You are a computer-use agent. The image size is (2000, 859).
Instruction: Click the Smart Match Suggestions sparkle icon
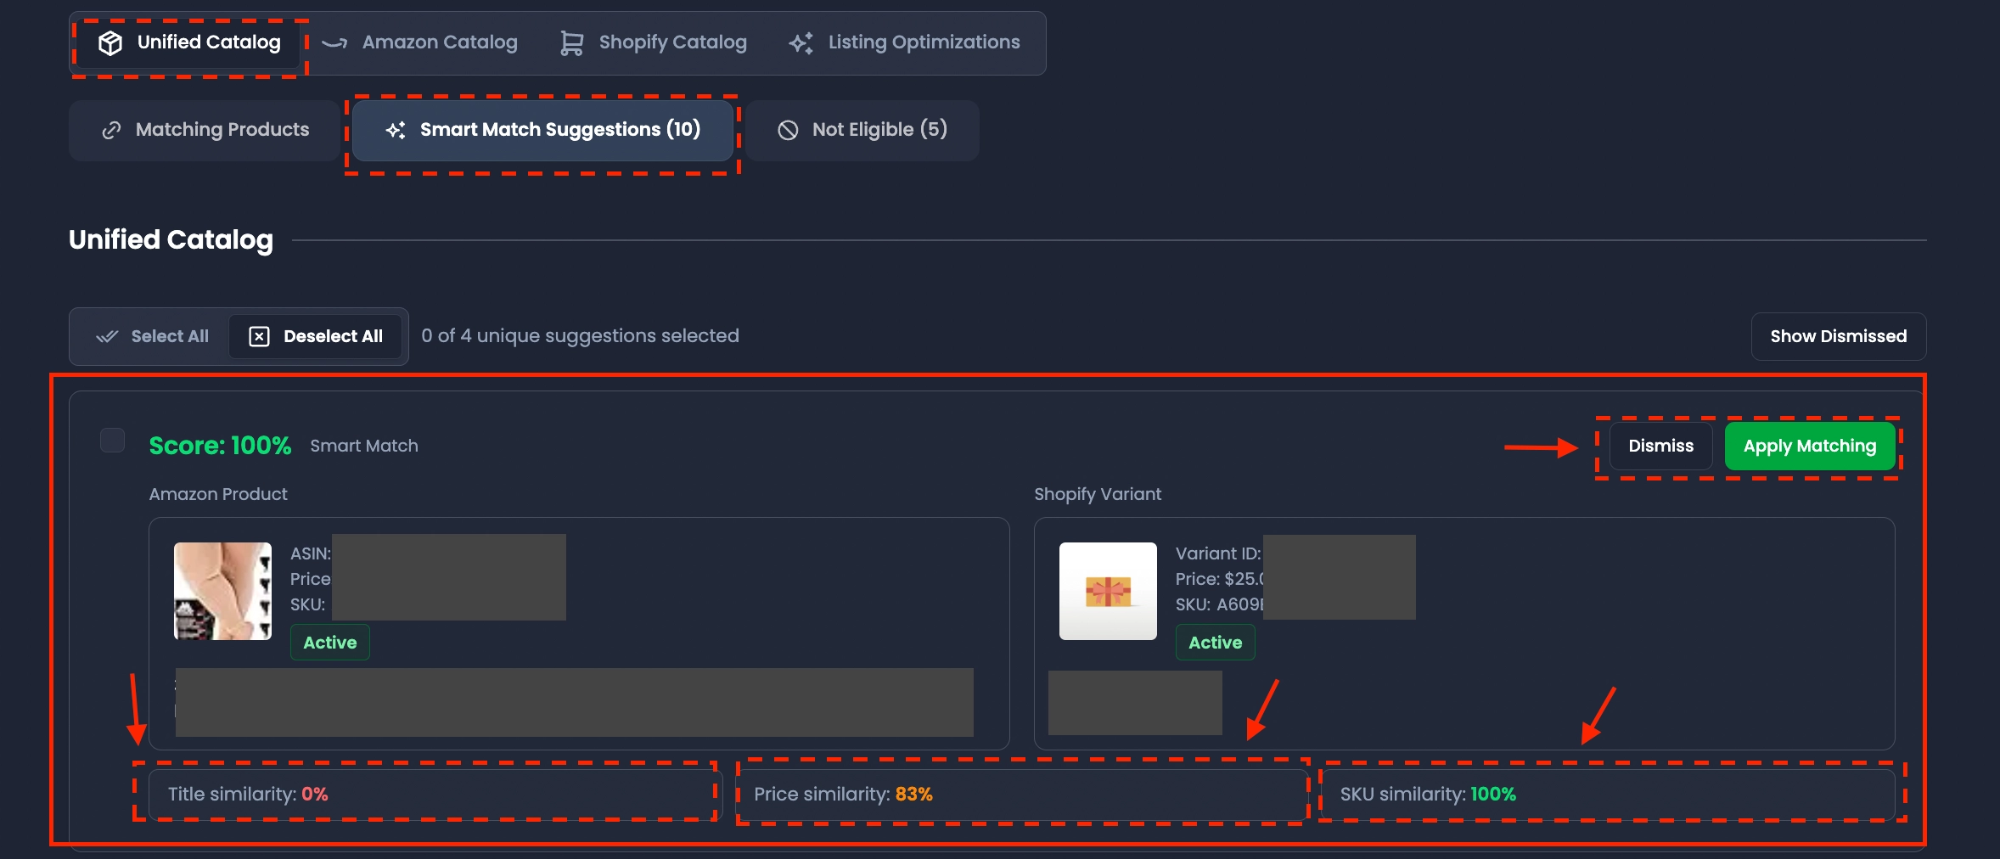click(x=396, y=130)
